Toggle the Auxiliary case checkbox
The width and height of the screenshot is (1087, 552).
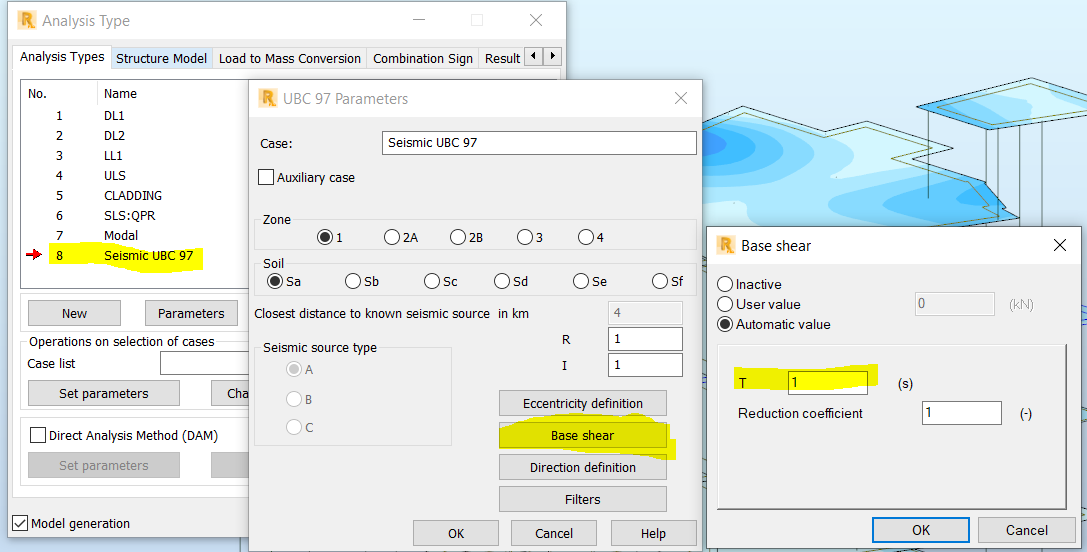coord(266,177)
